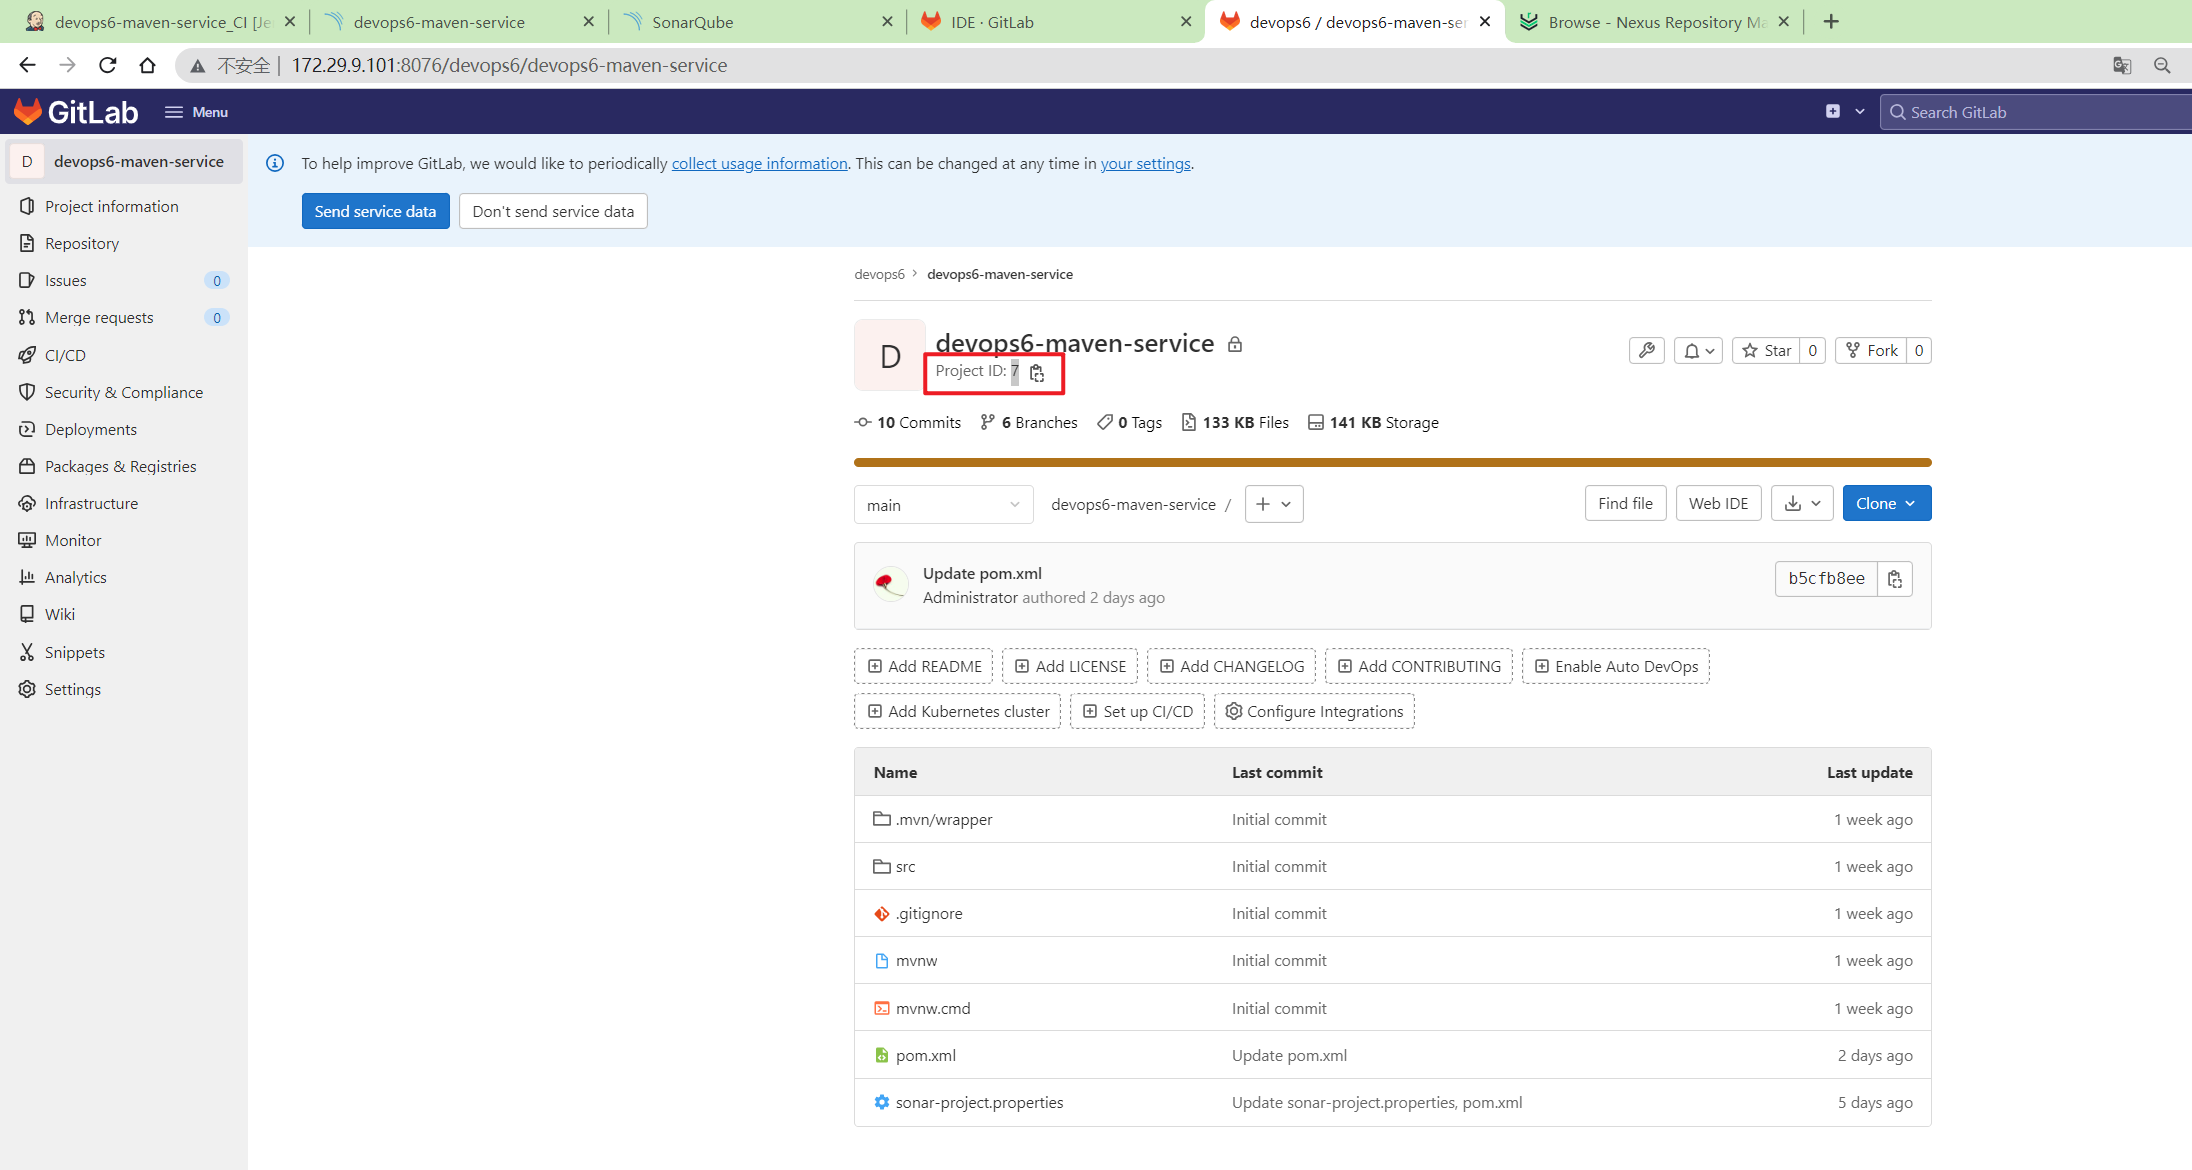Click the create new plus icon in the header
This screenshot has height=1170, width=2192.
coord(1832,112)
